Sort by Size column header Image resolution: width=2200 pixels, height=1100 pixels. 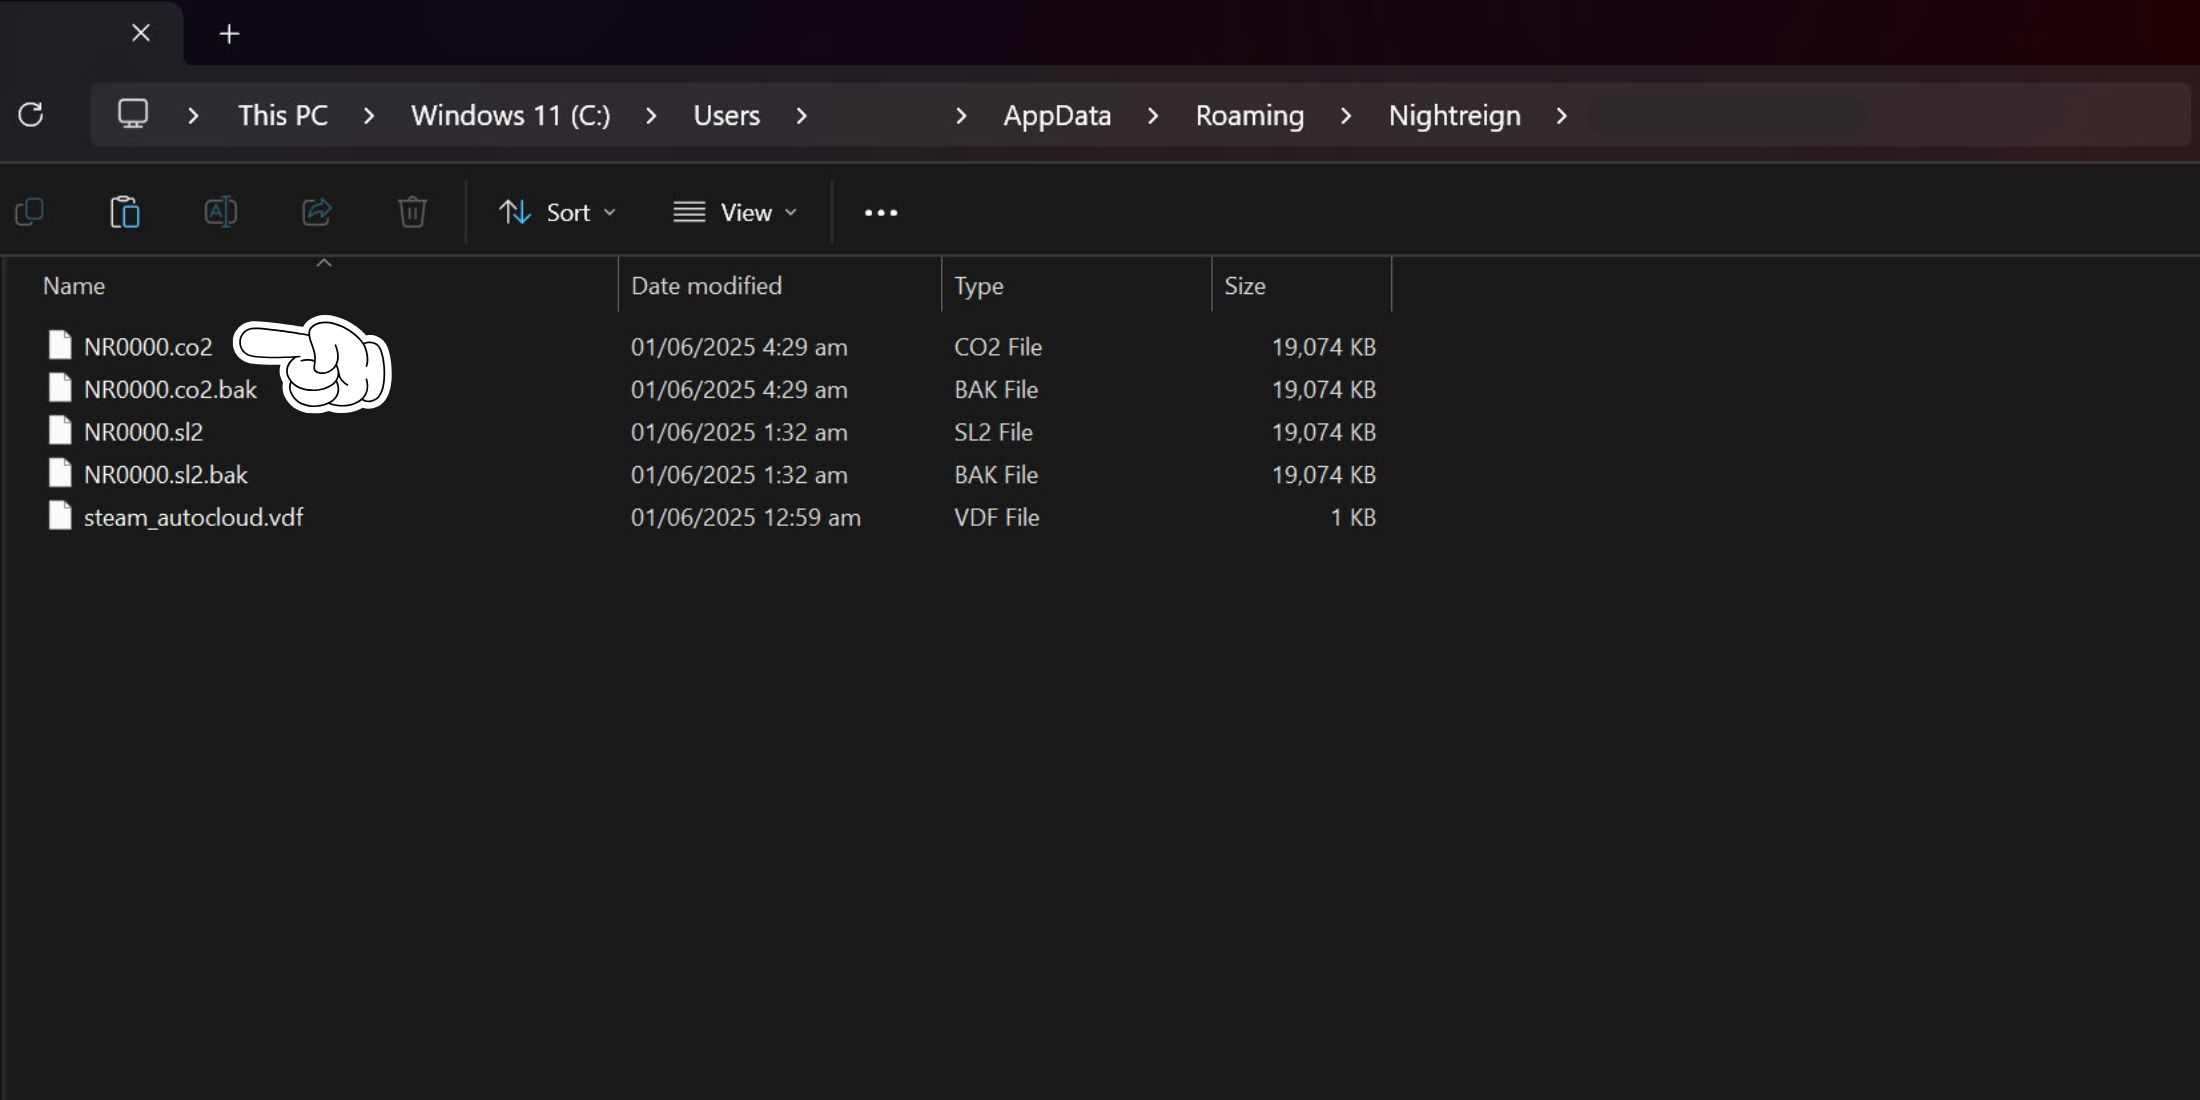pyautogui.click(x=1244, y=286)
